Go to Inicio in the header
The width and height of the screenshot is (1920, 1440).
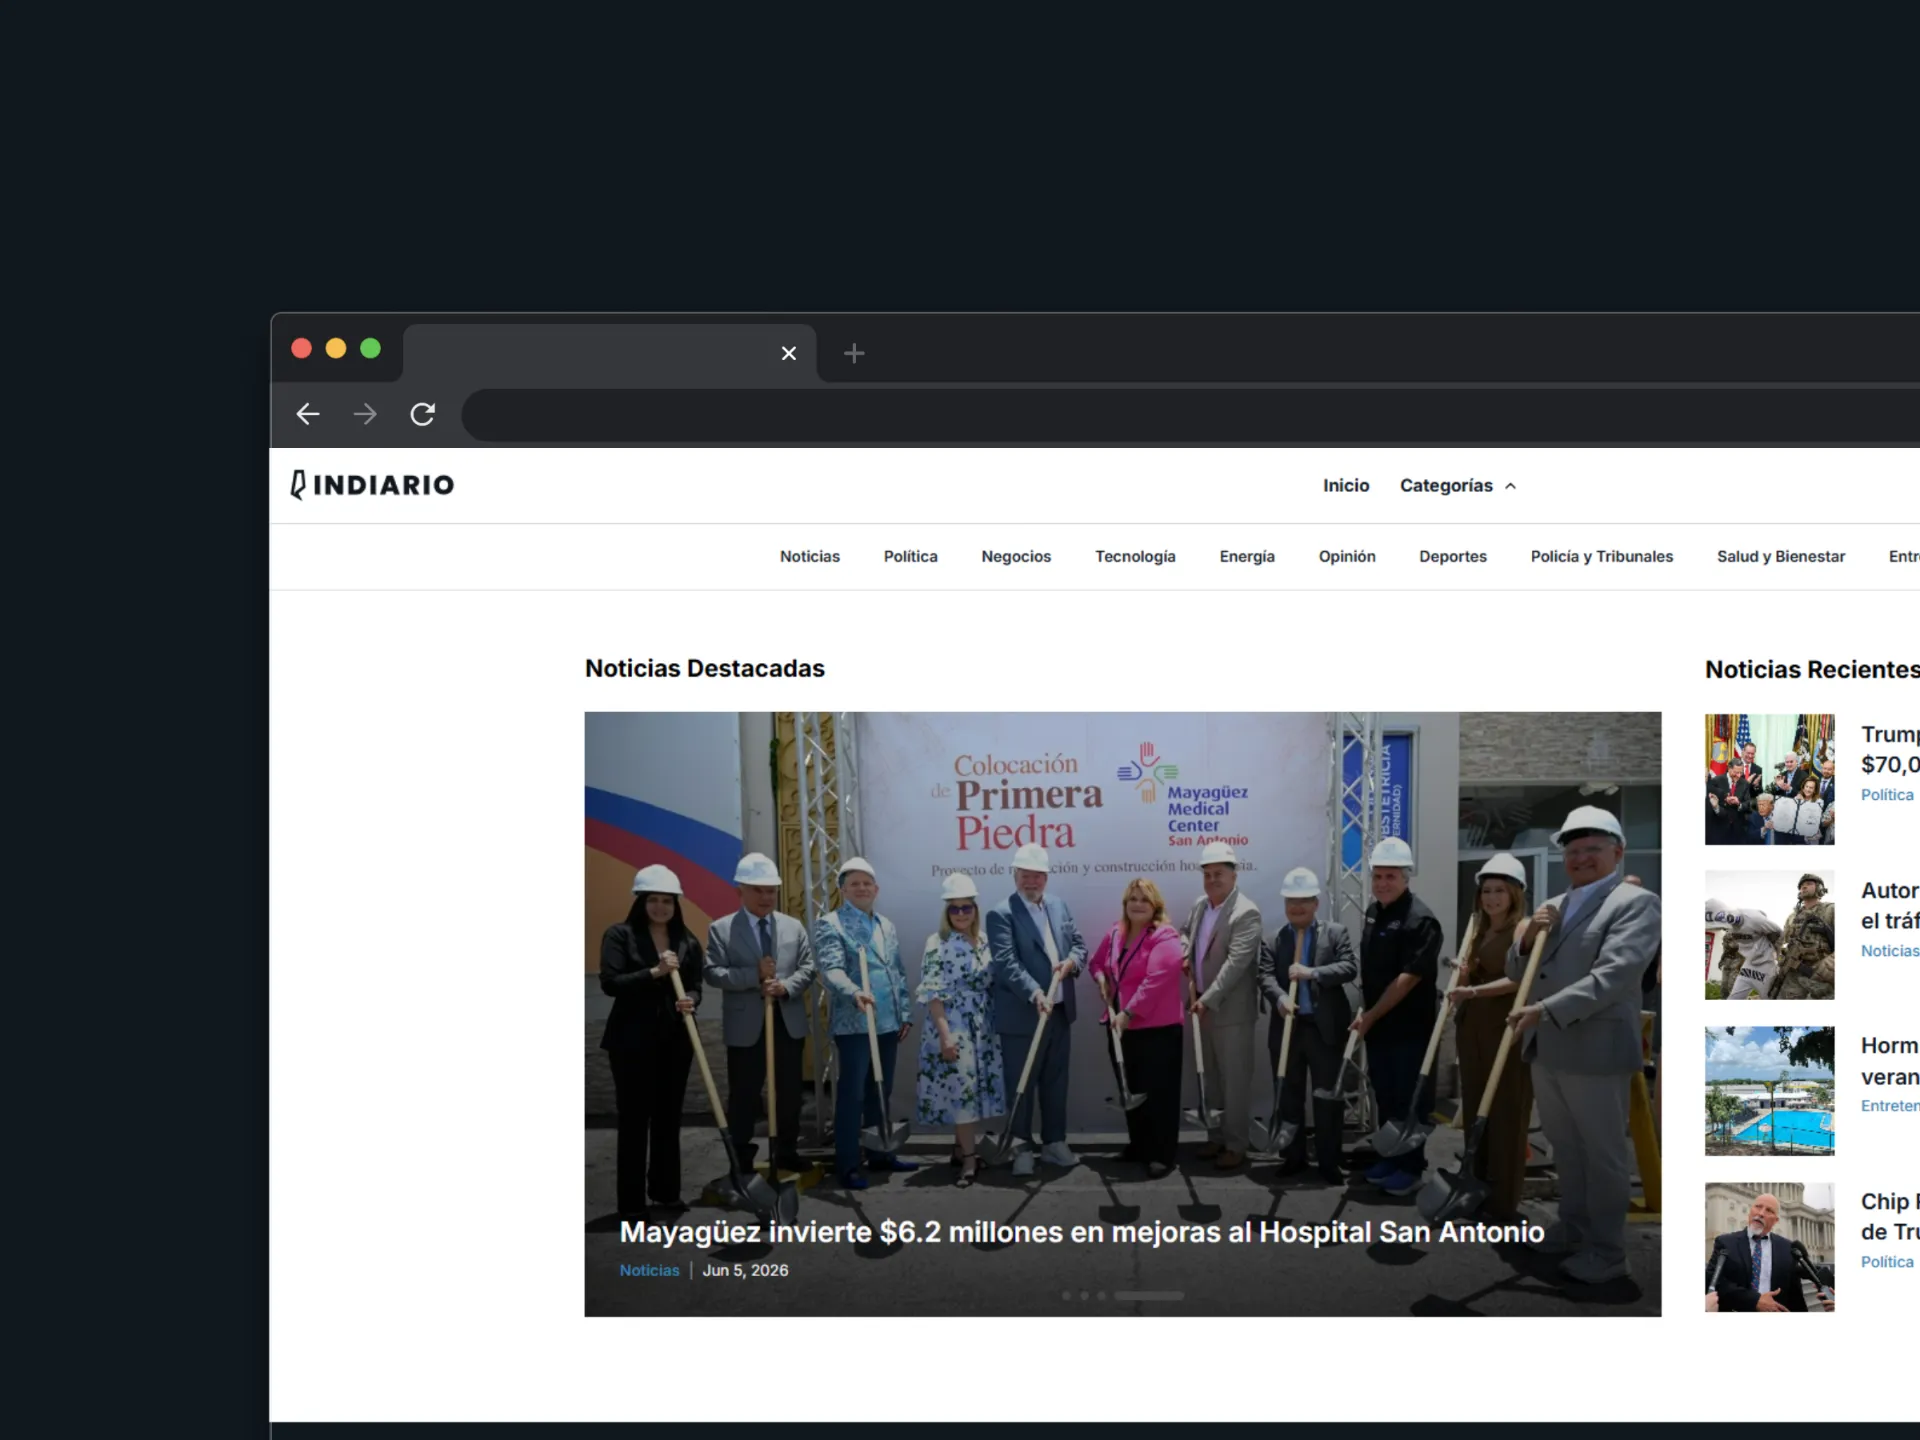[x=1346, y=485]
